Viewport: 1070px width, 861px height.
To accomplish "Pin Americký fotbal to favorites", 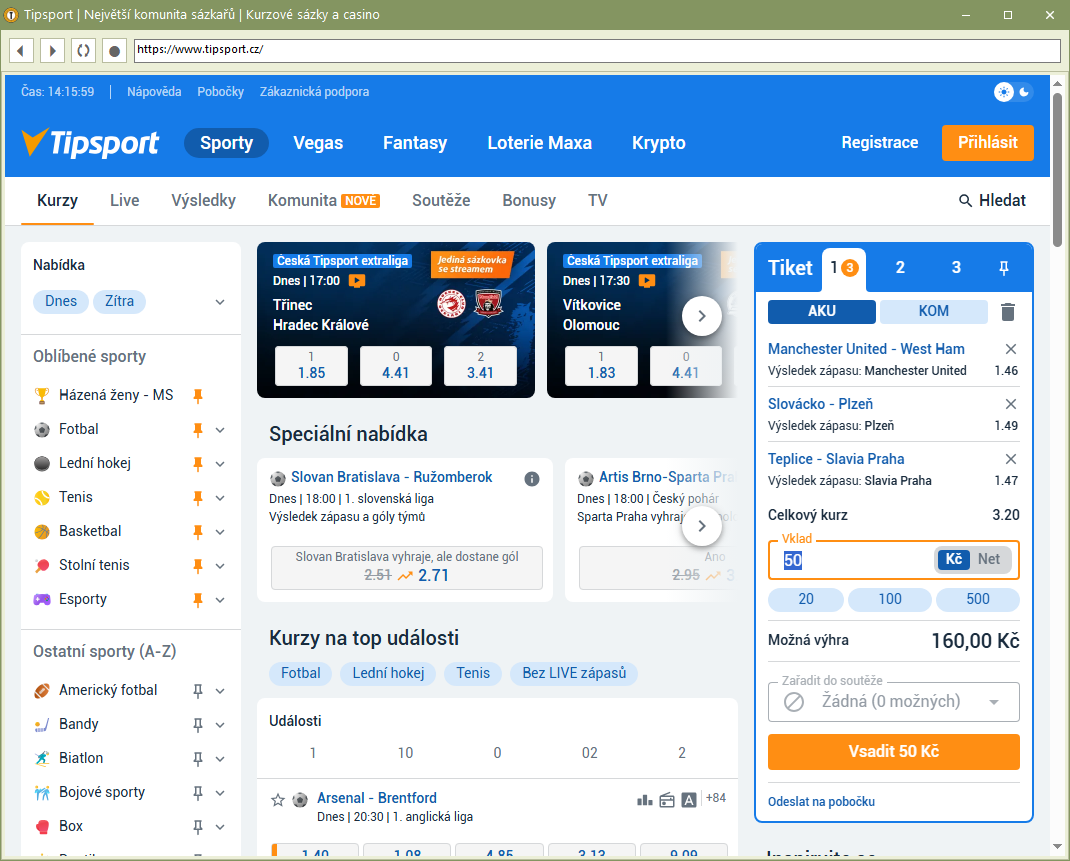I will point(198,691).
